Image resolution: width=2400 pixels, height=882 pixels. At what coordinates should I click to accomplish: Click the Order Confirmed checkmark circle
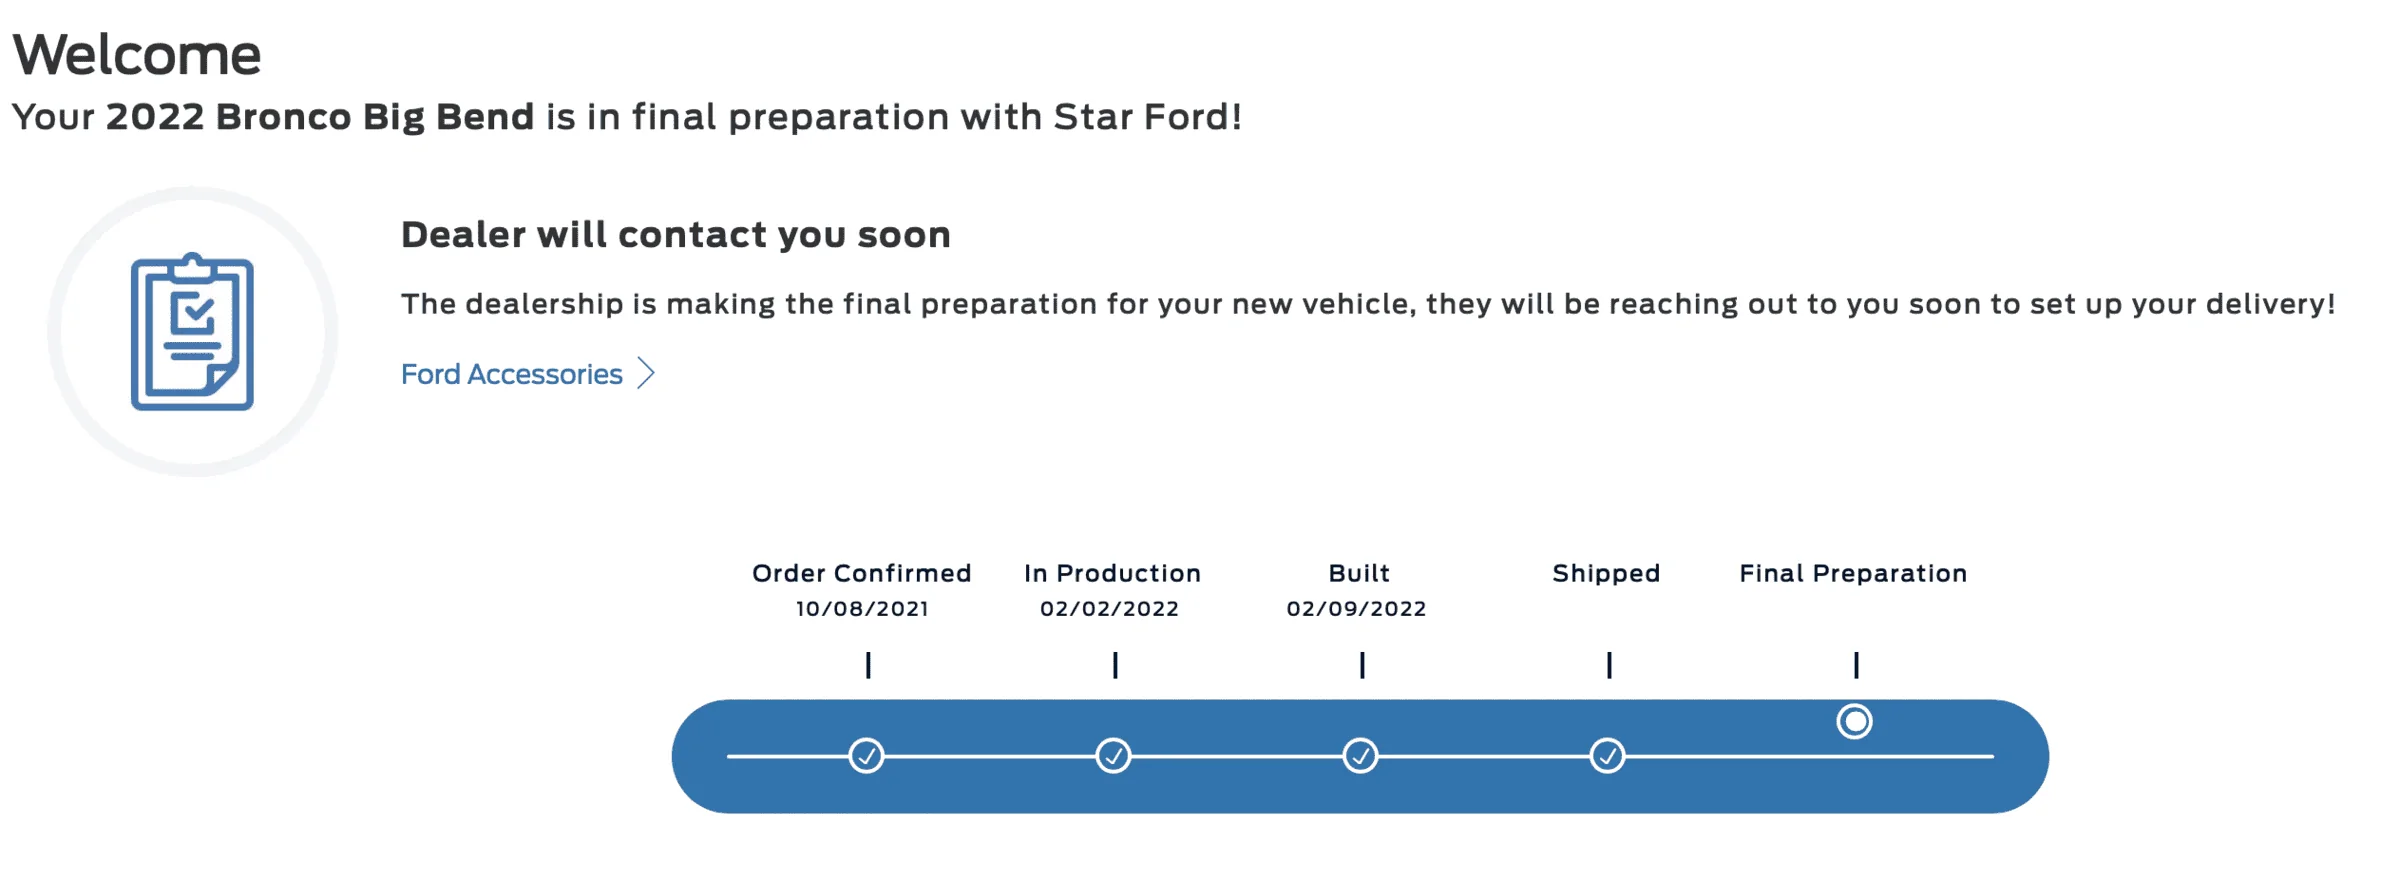[x=866, y=756]
